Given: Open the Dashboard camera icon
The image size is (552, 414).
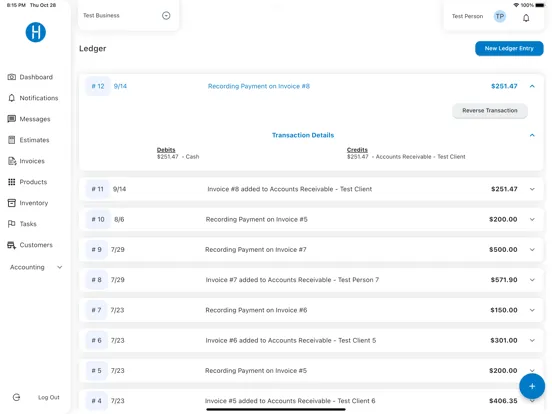Looking at the screenshot, I should point(12,77).
